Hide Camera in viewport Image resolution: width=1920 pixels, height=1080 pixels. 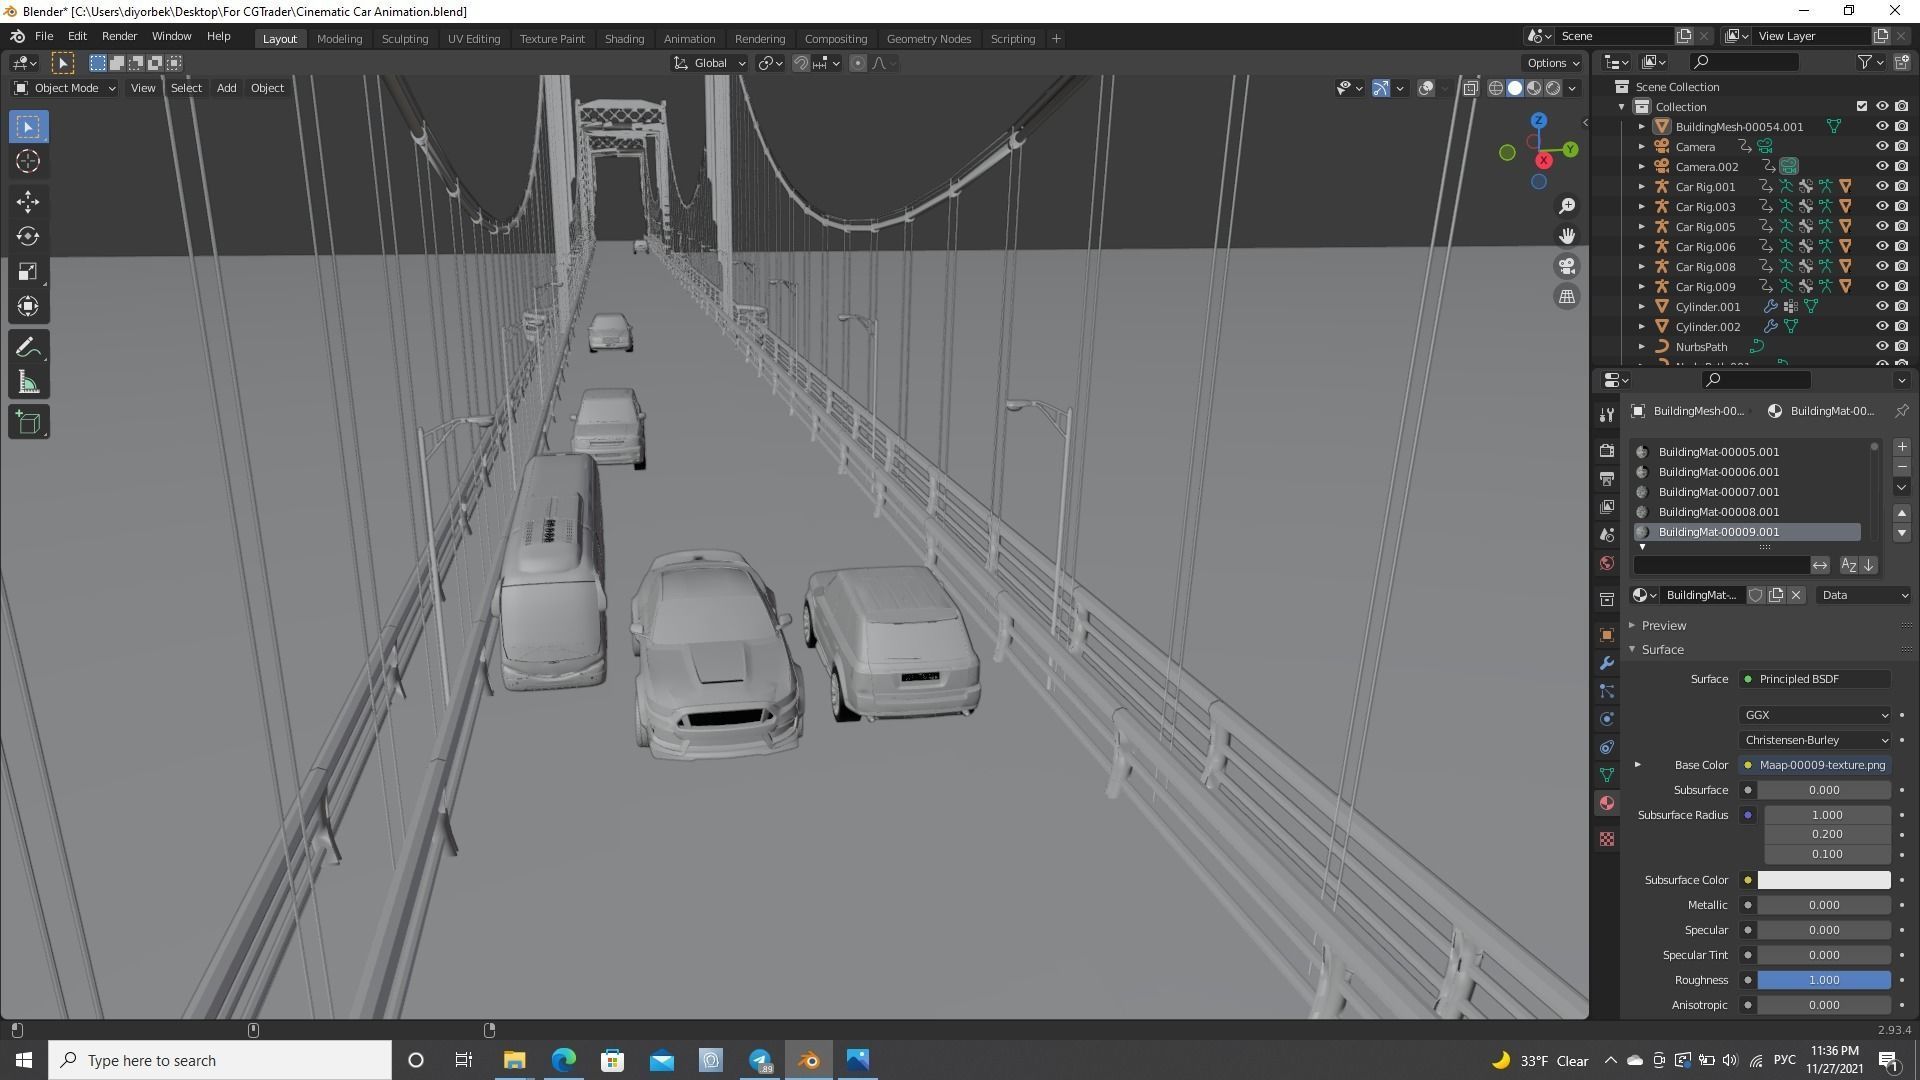click(x=1881, y=147)
